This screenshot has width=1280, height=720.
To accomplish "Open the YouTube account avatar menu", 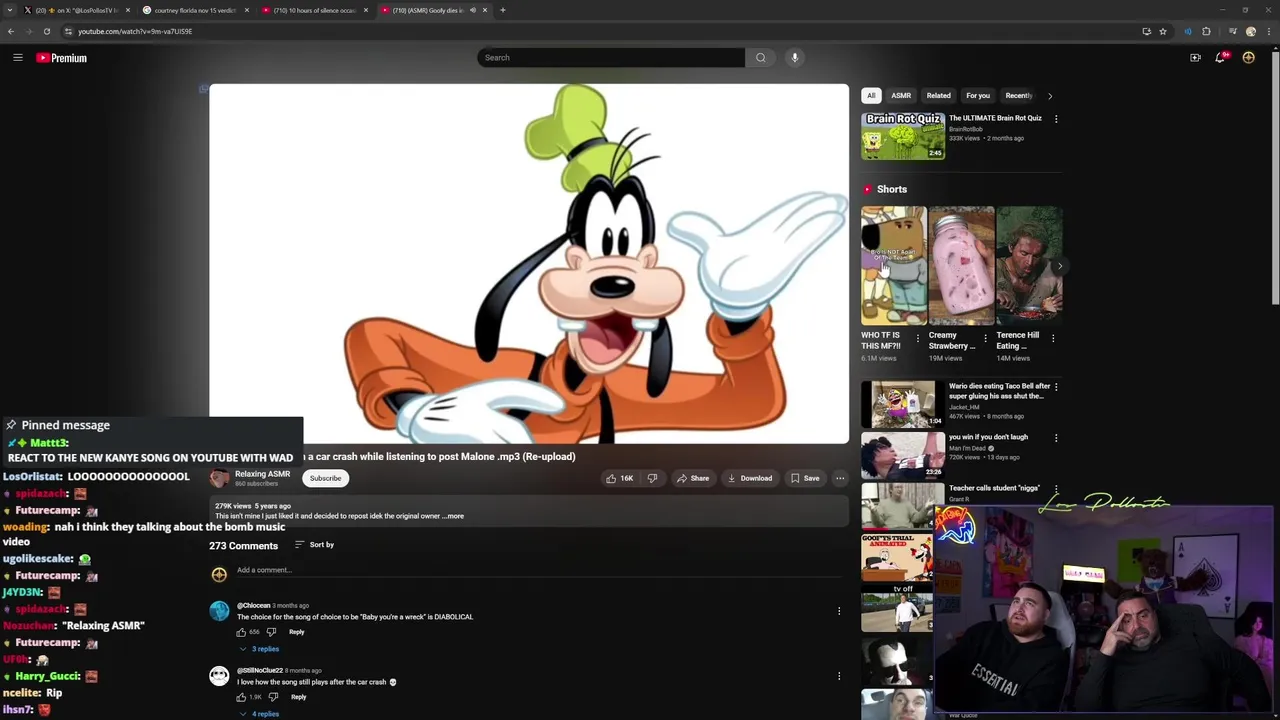I will (x=1248, y=58).
